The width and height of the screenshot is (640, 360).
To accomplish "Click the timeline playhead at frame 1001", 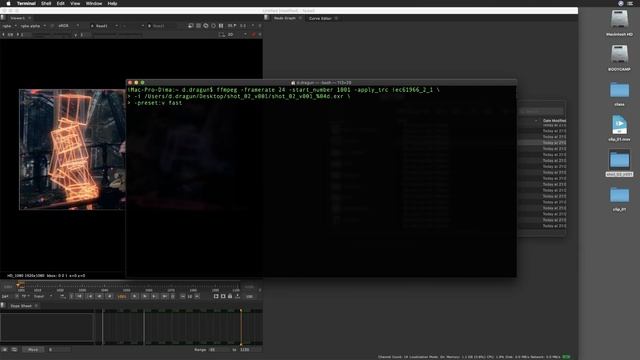I will (20, 285).
